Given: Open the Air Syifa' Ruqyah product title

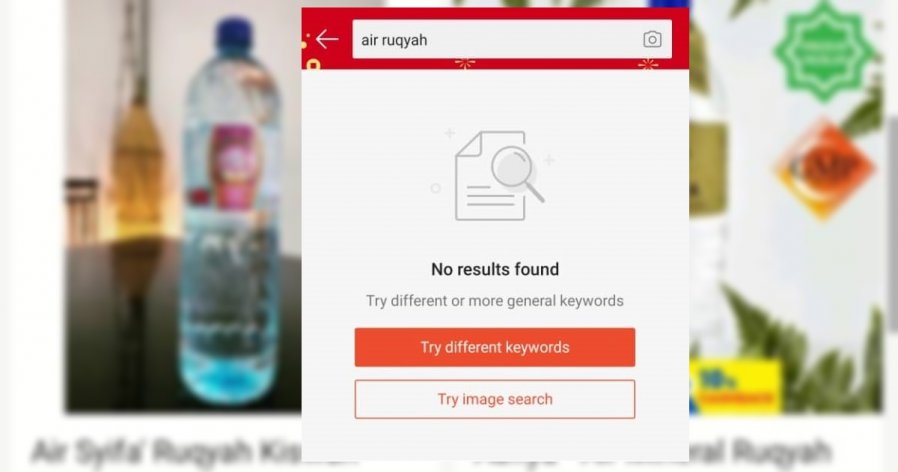Looking at the screenshot, I should (166, 451).
